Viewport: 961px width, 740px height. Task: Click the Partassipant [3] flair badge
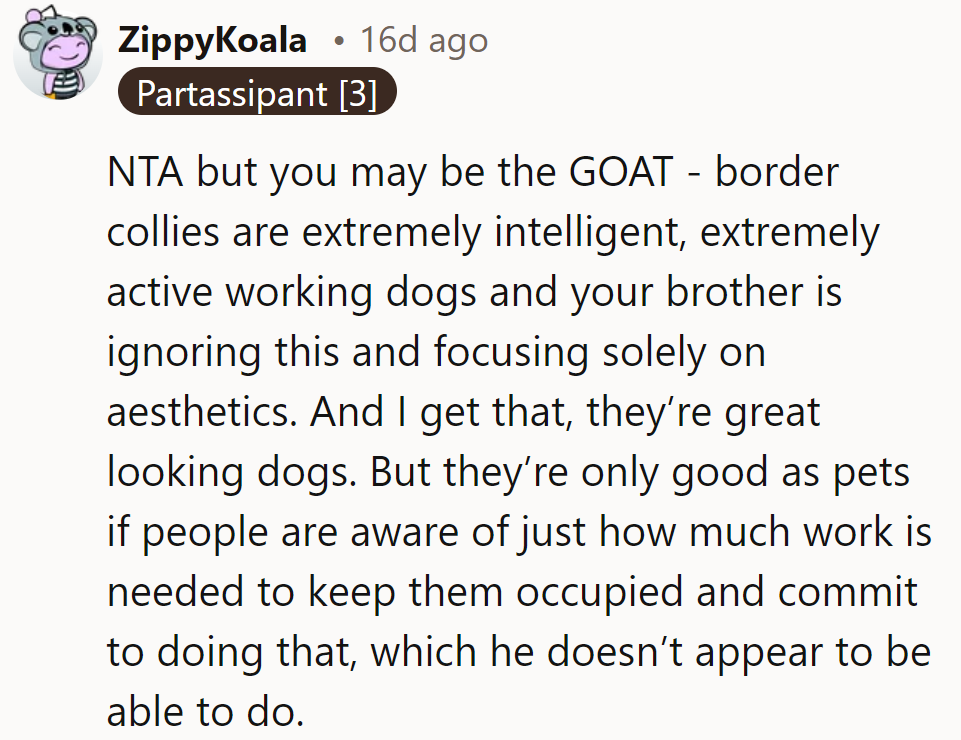coord(257,93)
